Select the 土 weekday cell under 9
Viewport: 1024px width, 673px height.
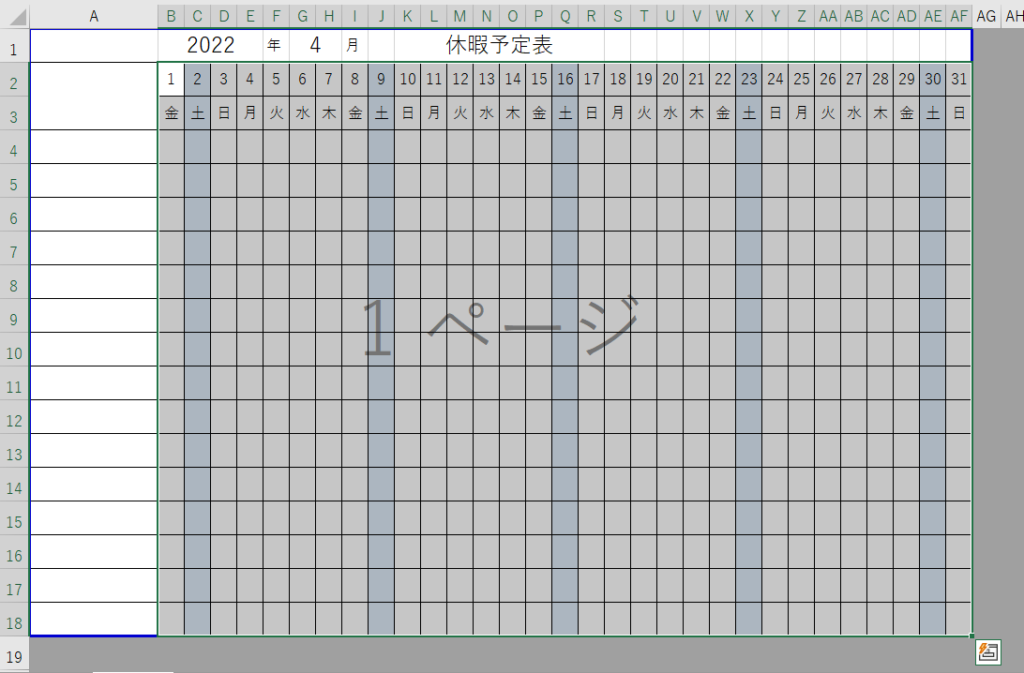[x=381, y=114]
